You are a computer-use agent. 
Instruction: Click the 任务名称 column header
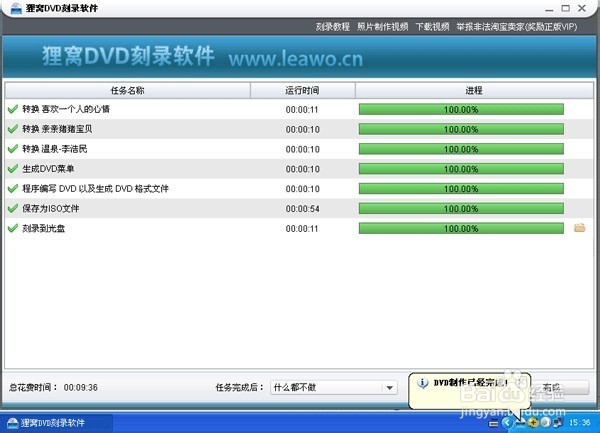[127, 91]
